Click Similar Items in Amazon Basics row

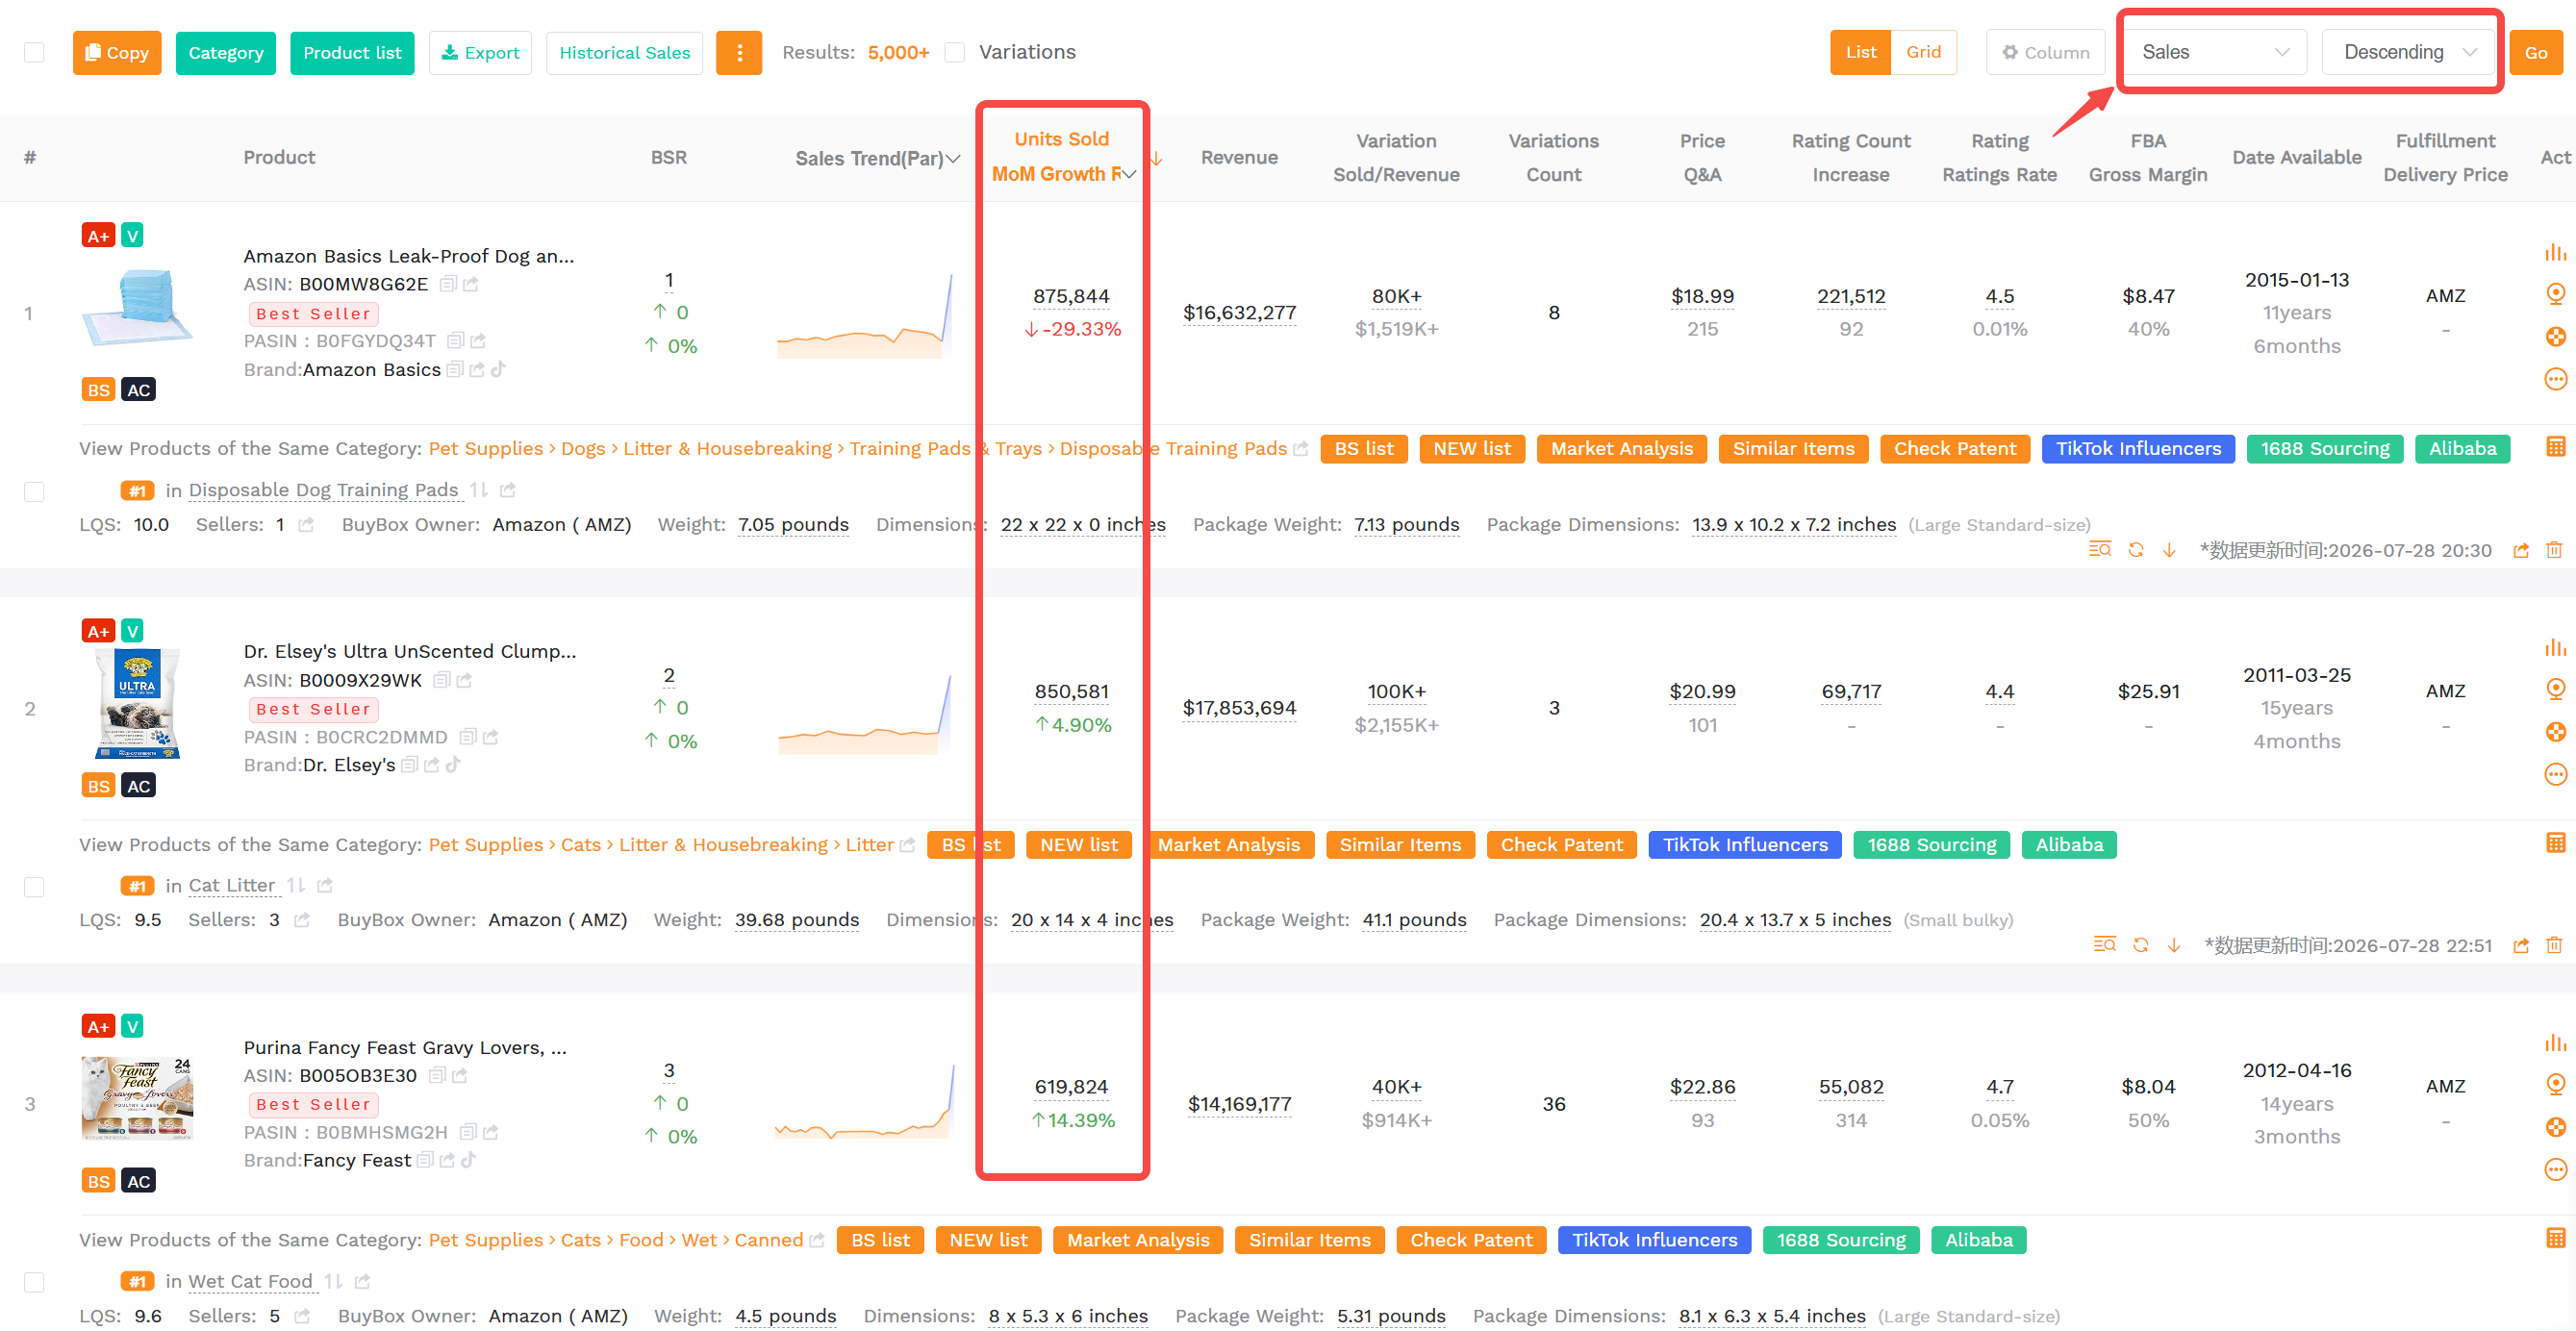coord(1793,449)
